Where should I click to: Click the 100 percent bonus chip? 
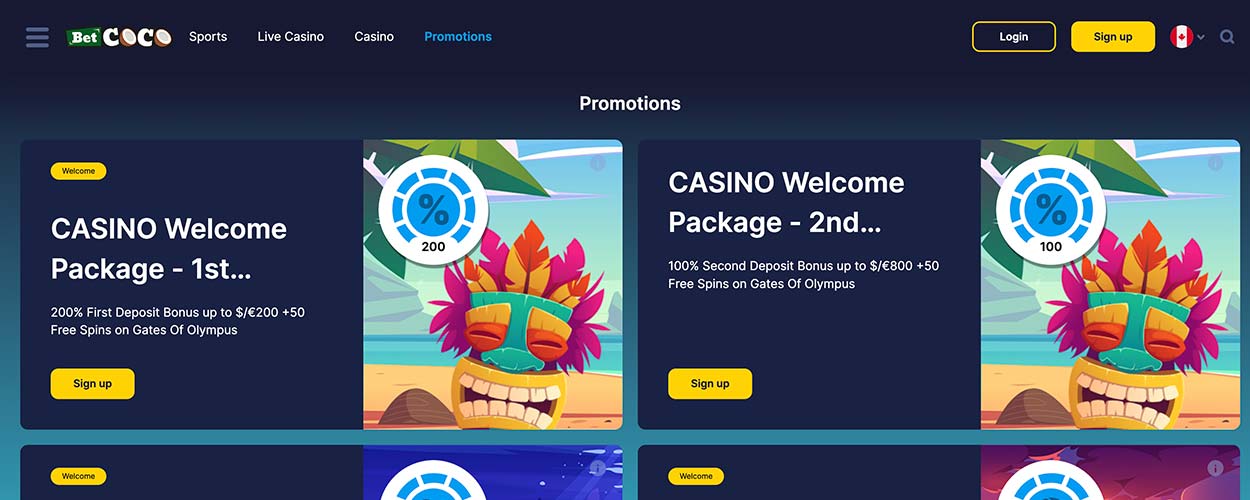coord(1051,209)
